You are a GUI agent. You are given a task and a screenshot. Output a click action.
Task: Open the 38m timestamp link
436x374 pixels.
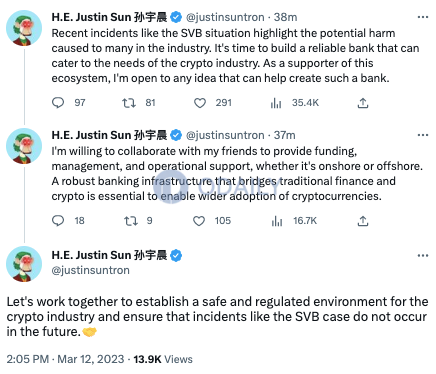point(285,17)
